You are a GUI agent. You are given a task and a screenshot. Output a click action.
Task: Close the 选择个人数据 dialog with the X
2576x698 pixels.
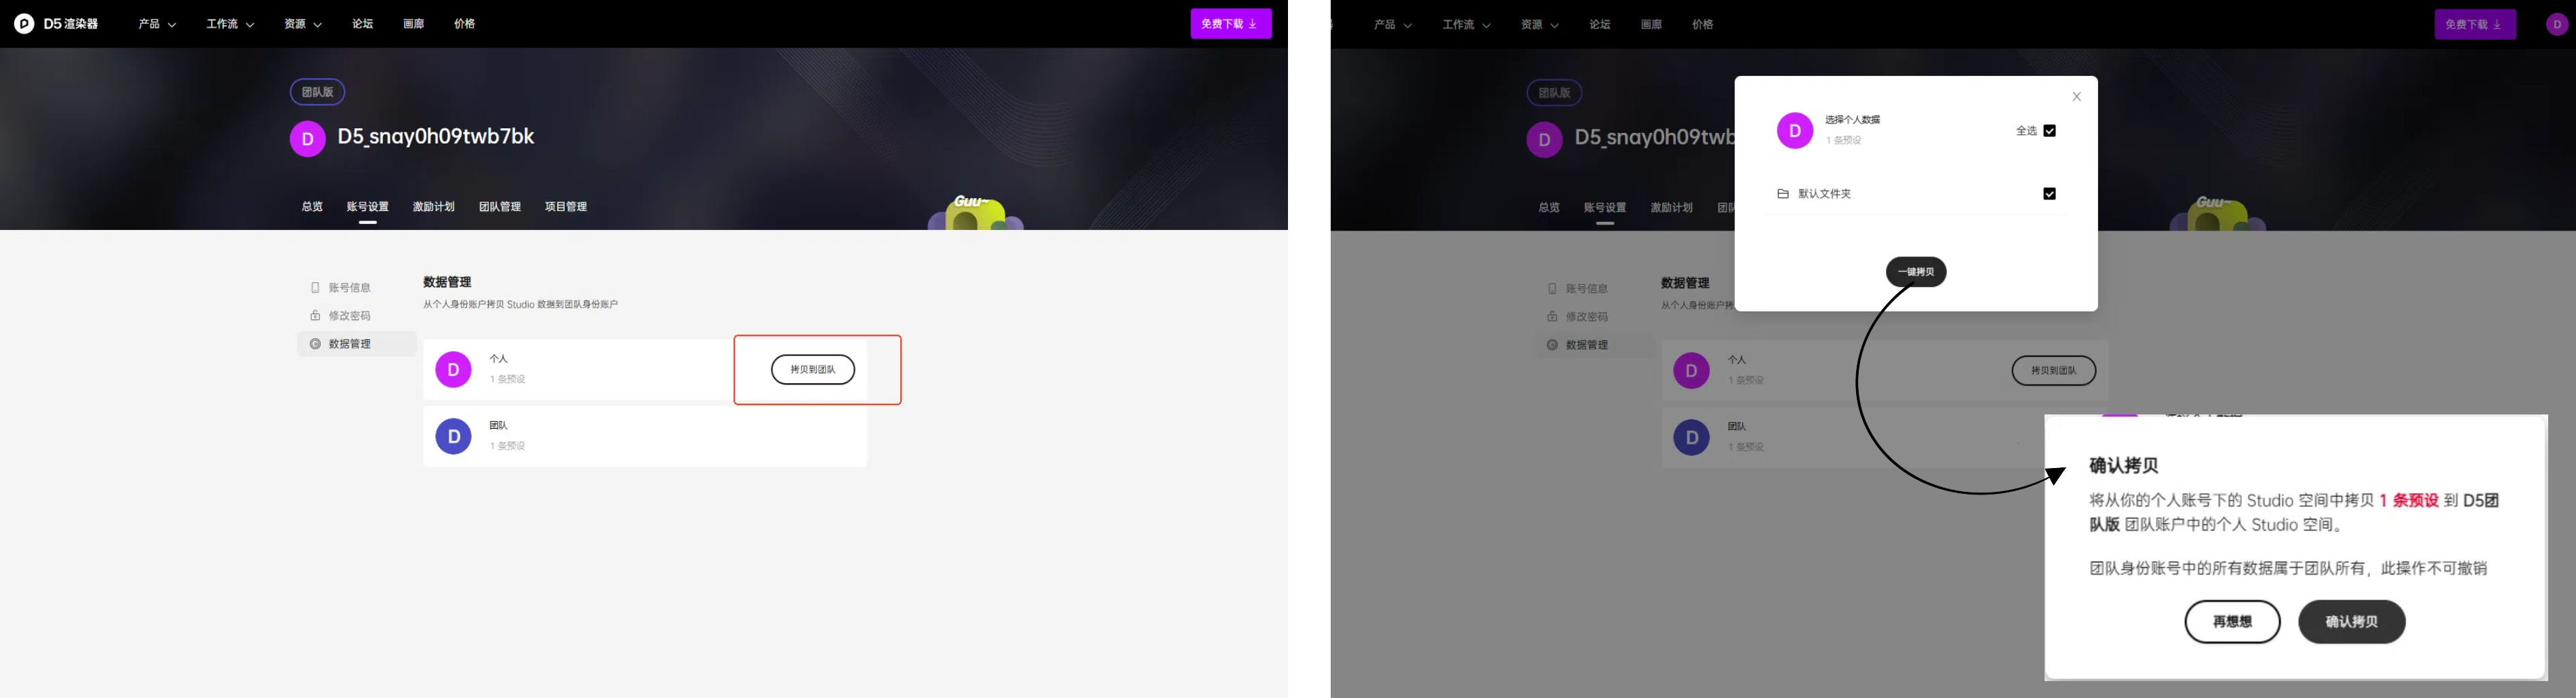2077,97
